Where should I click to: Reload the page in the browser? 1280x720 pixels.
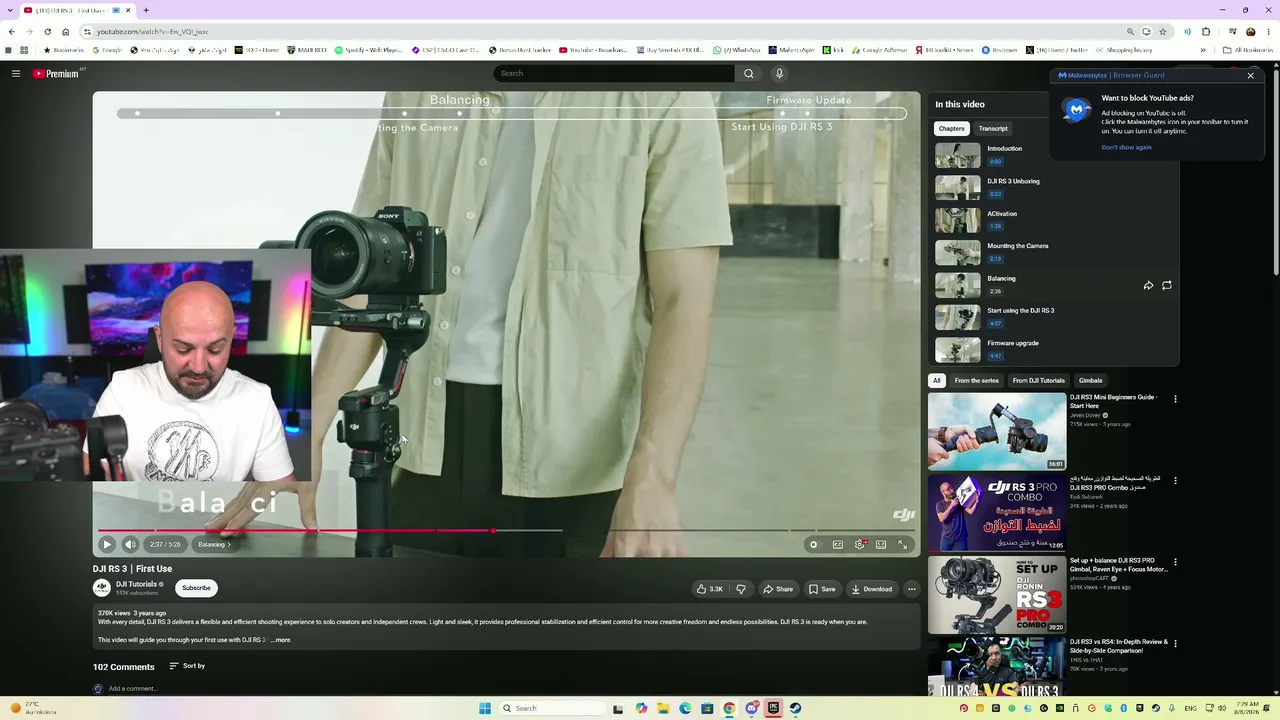[47, 31]
